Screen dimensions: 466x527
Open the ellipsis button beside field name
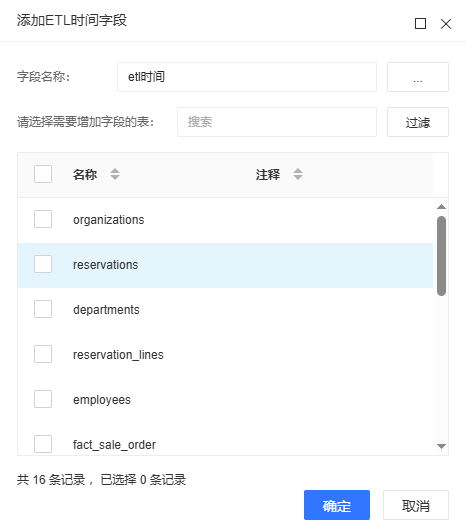418,77
